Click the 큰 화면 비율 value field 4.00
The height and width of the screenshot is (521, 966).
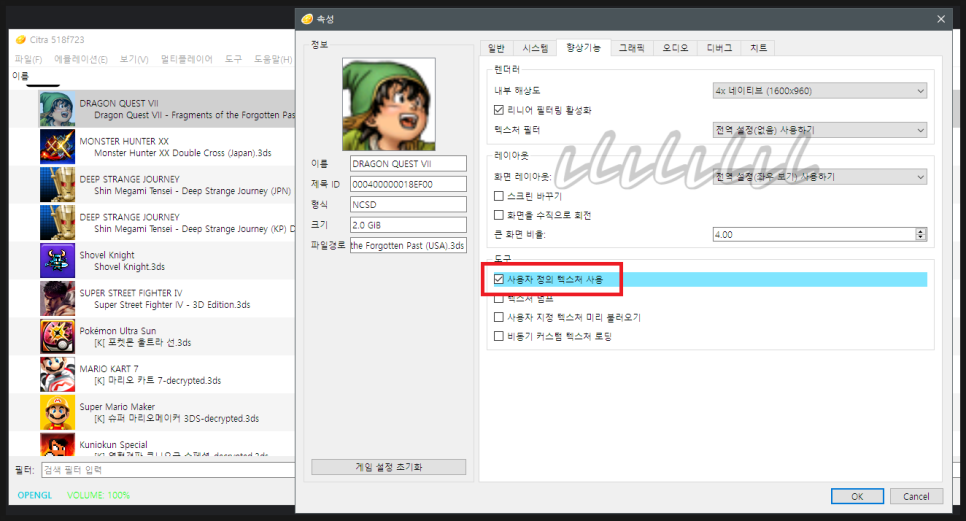pyautogui.click(x=814, y=235)
